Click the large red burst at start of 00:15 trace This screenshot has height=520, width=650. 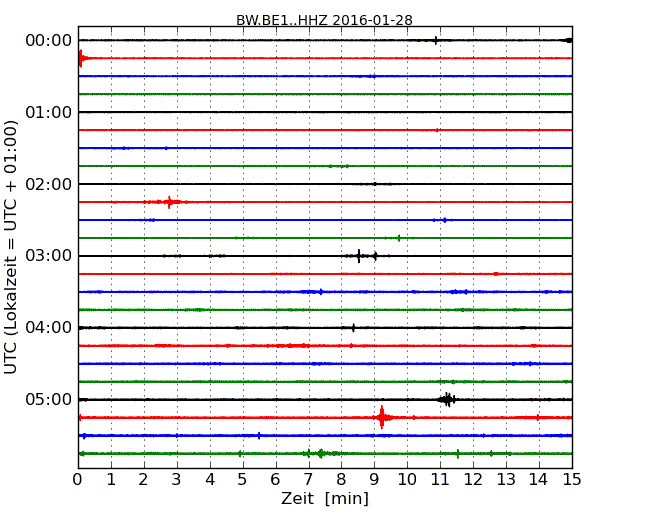(81, 58)
